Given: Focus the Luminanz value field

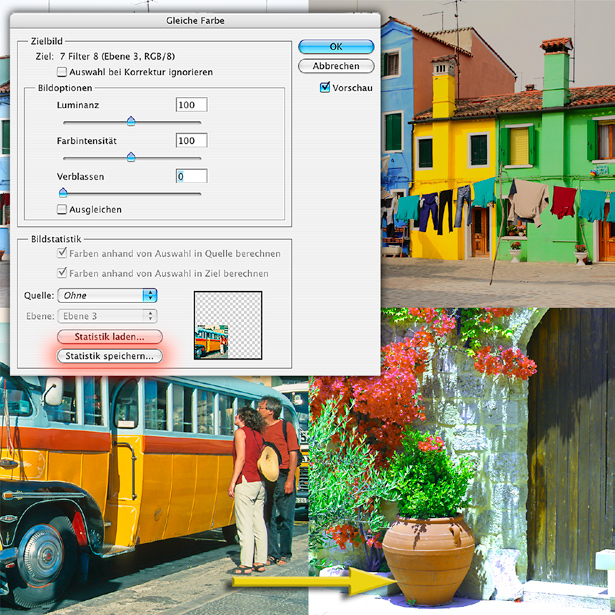Looking at the screenshot, I should [x=190, y=105].
